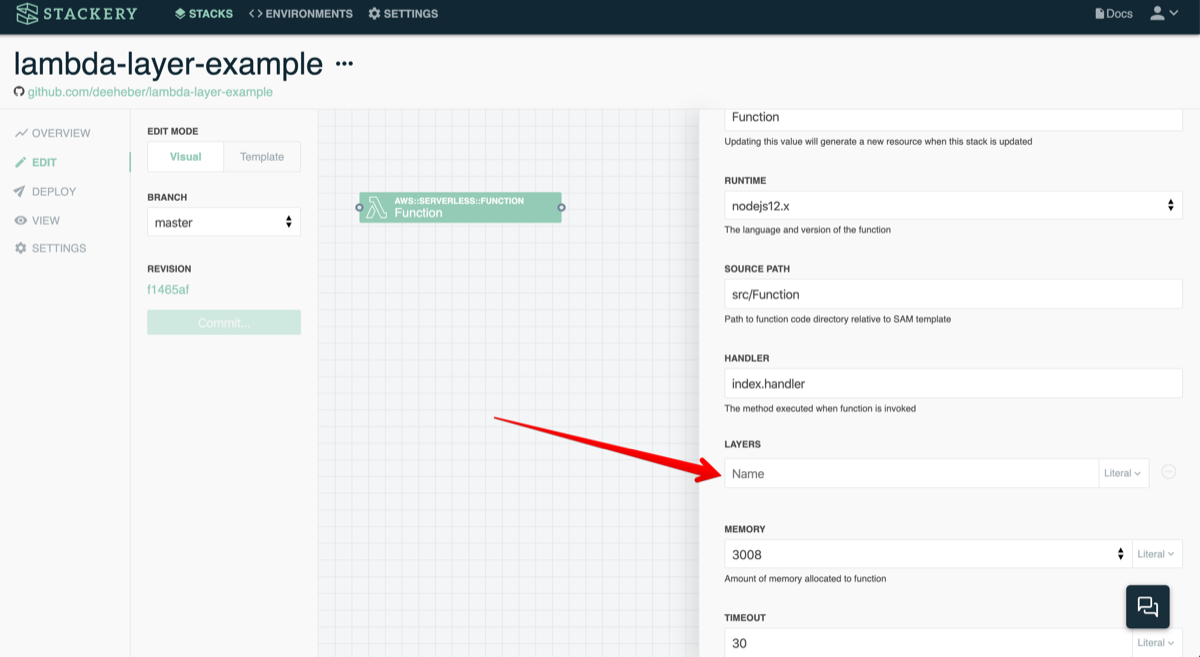Open the user account menu

pyautogui.click(x=1164, y=14)
